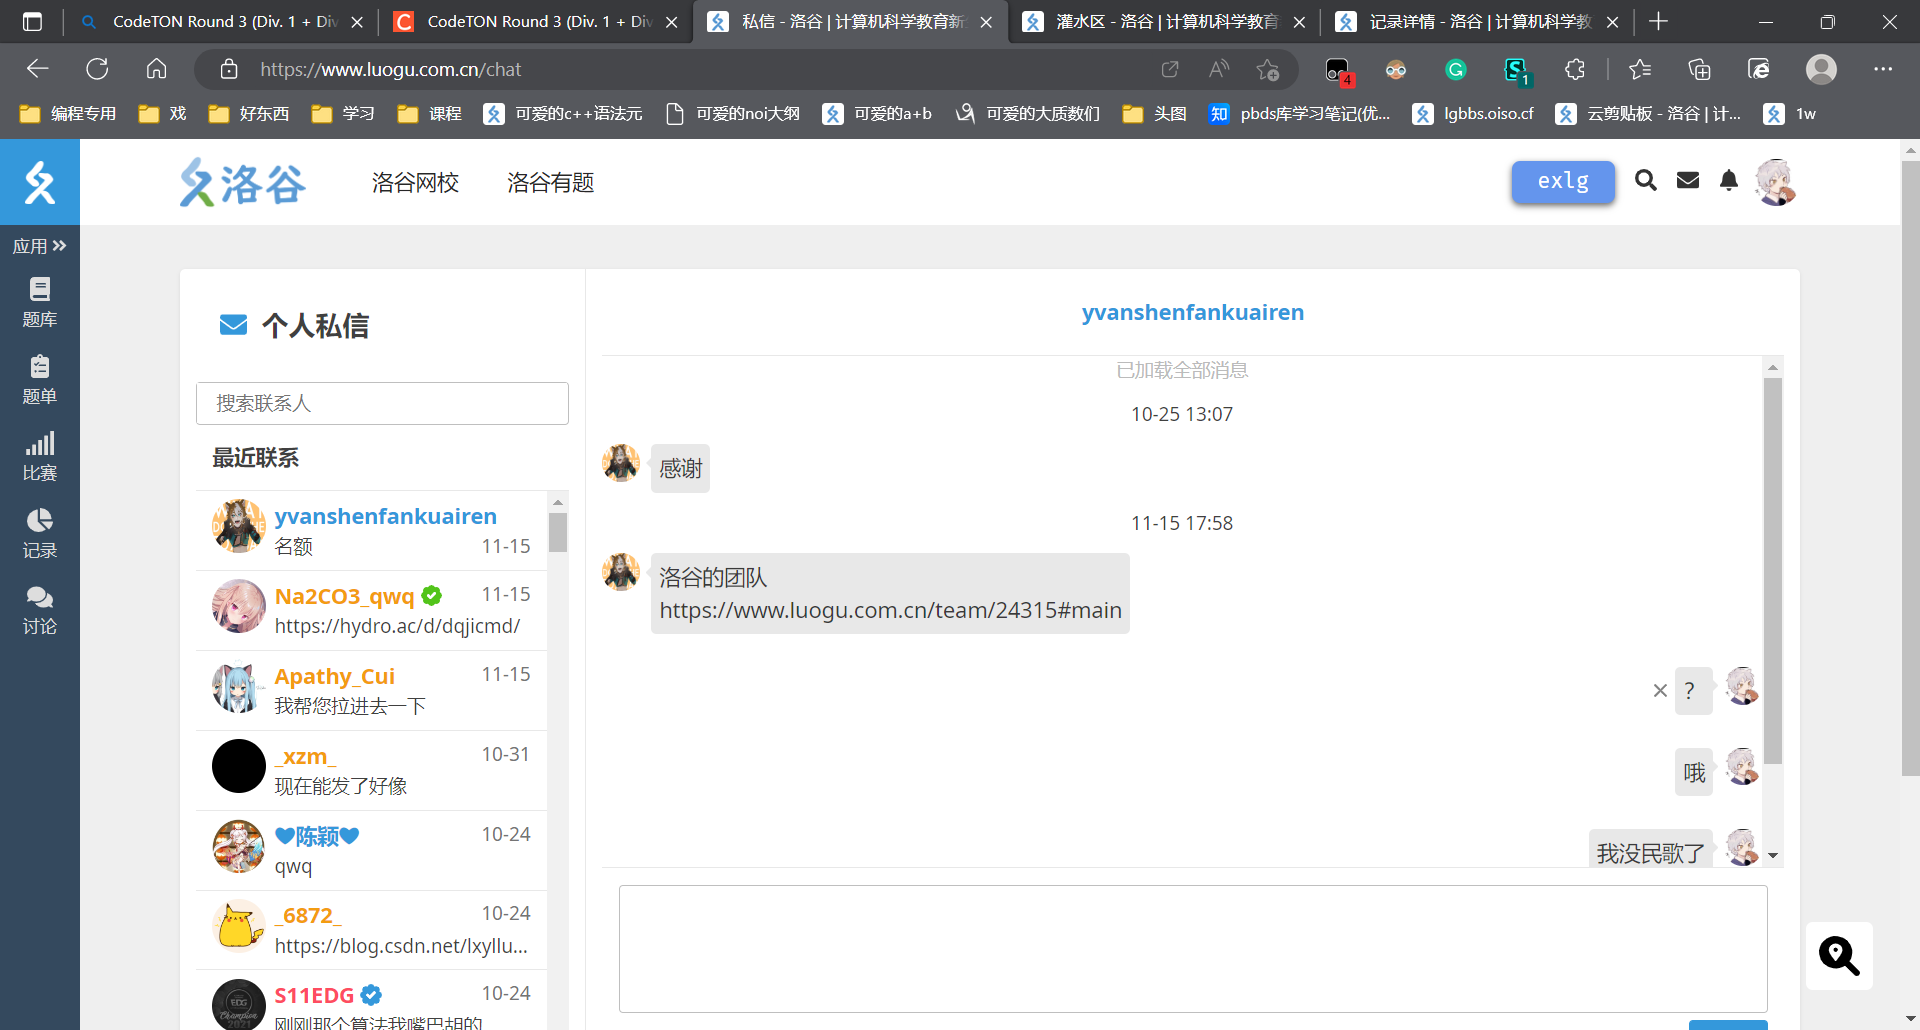1920x1030 pixels.
Task: Open the 戏 bookmarks folder
Action: [x=163, y=114]
